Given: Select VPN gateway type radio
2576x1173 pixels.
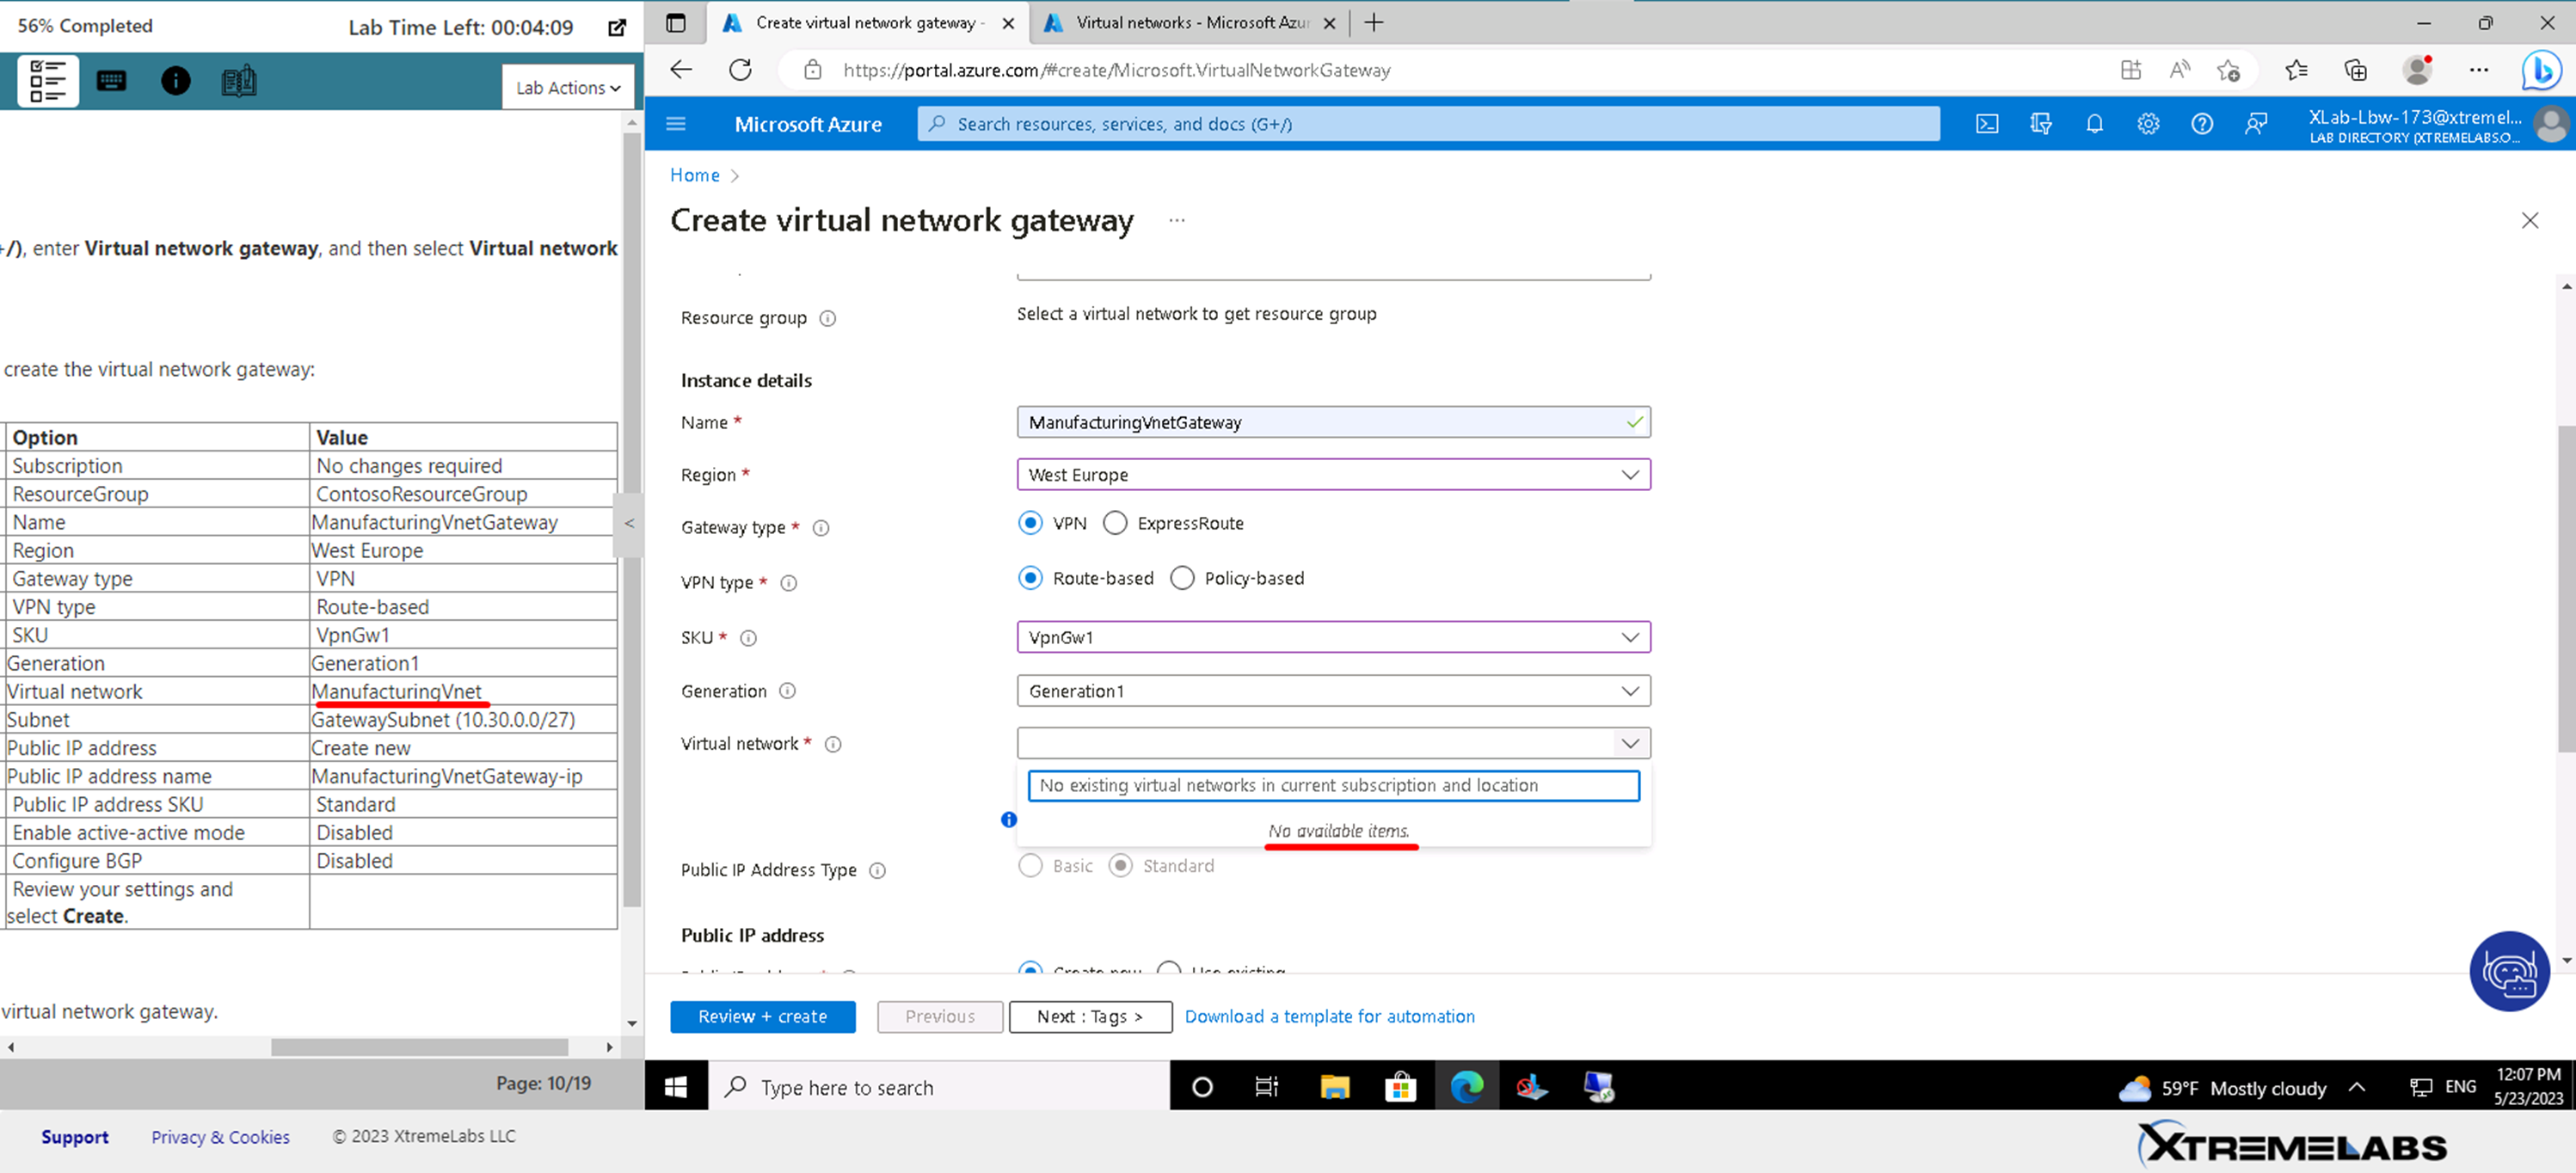Looking at the screenshot, I should pyautogui.click(x=1030, y=523).
